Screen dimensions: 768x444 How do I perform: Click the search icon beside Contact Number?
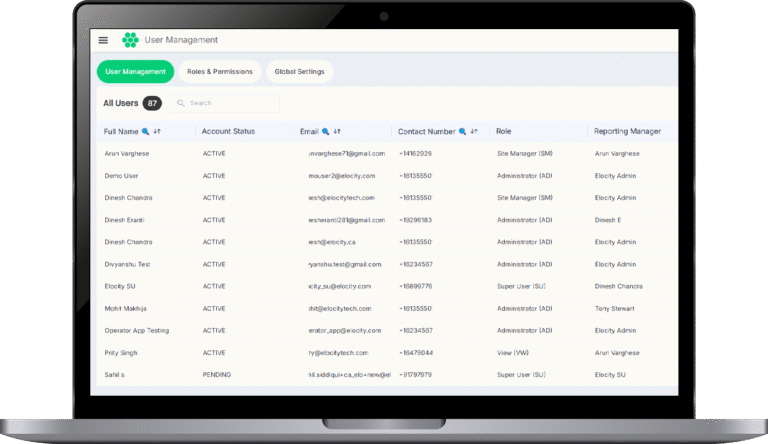click(x=462, y=131)
